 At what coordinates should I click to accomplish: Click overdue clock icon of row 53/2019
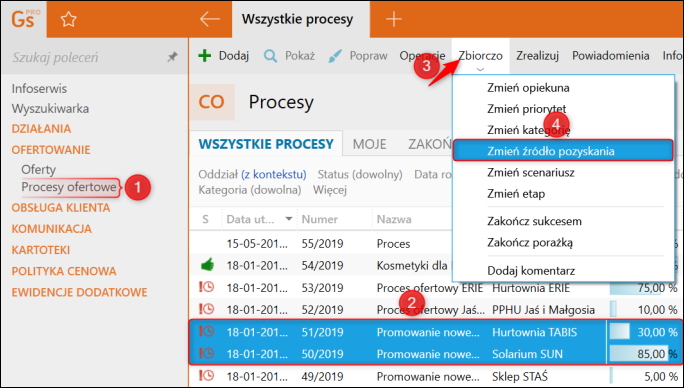pyautogui.click(x=206, y=287)
